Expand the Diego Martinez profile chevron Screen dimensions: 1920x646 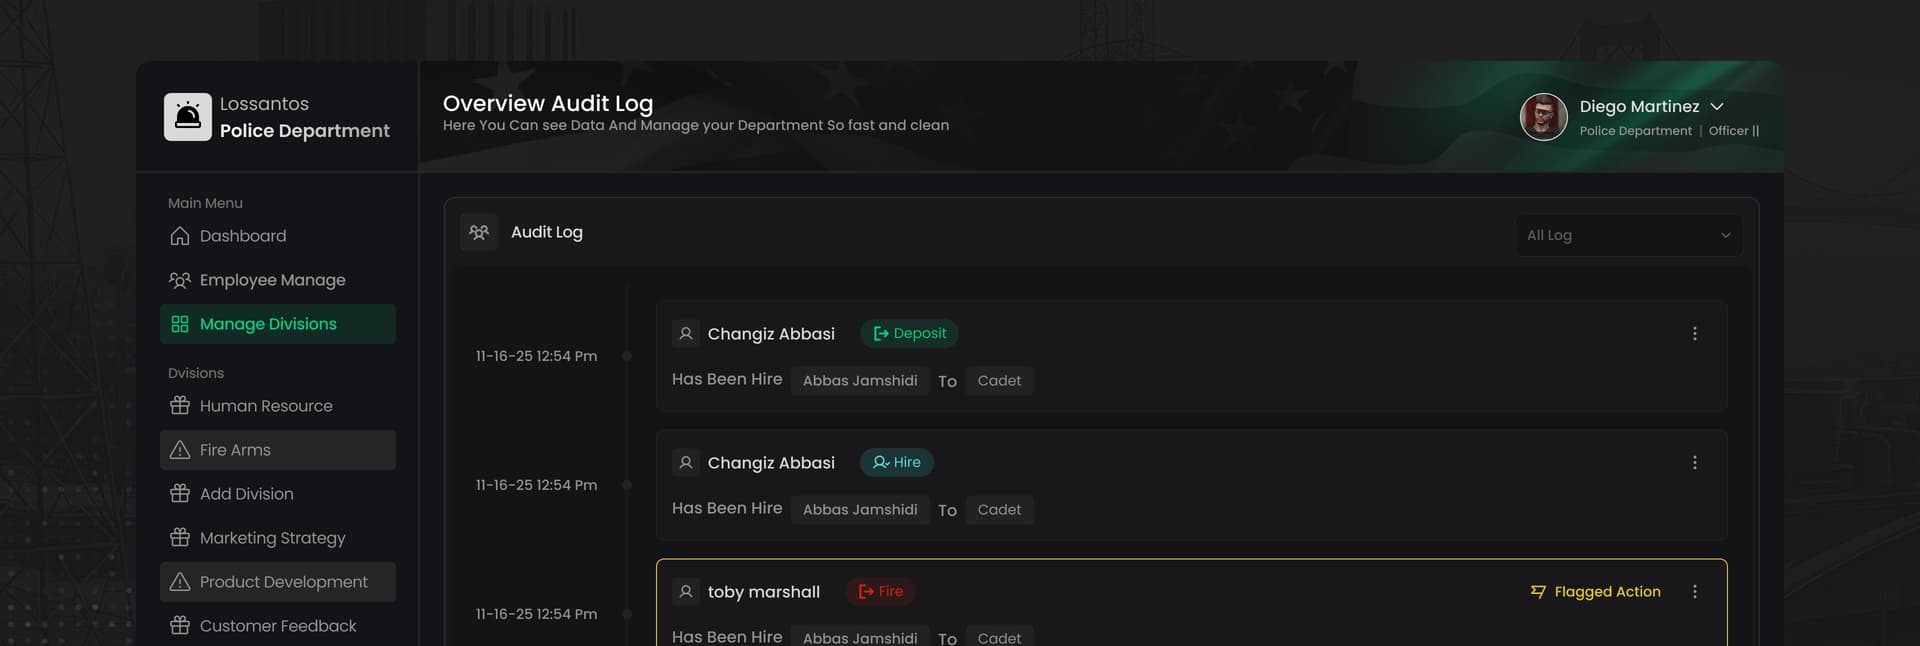click(x=1717, y=107)
